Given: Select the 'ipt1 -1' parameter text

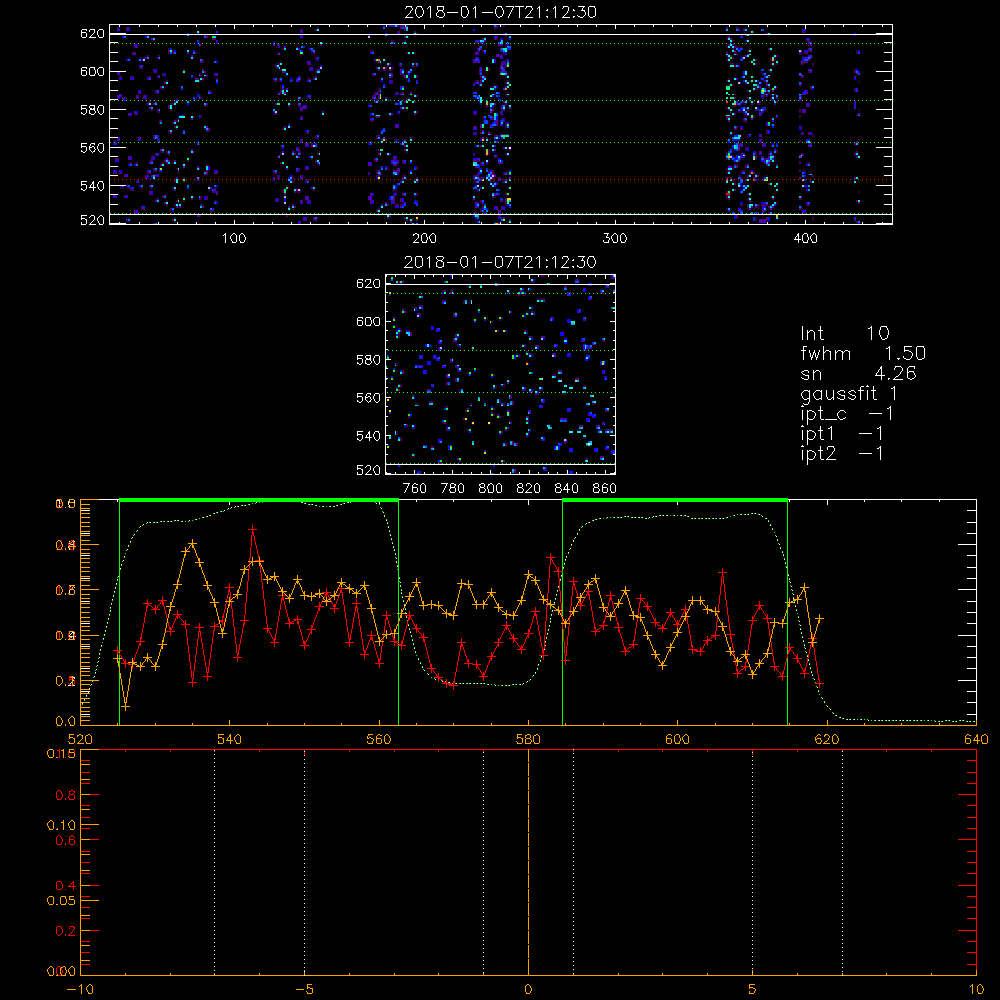Looking at the screenshot, I should pyautogui.click(x=842, y=434).
